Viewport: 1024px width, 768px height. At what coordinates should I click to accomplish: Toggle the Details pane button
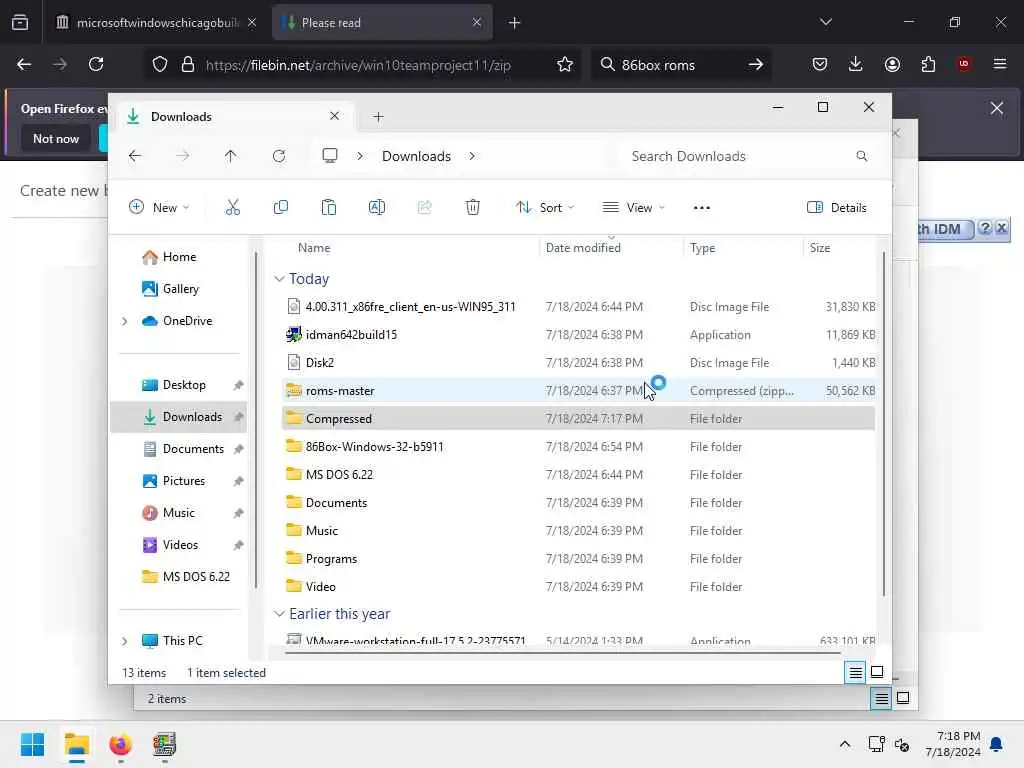[837, 208]
